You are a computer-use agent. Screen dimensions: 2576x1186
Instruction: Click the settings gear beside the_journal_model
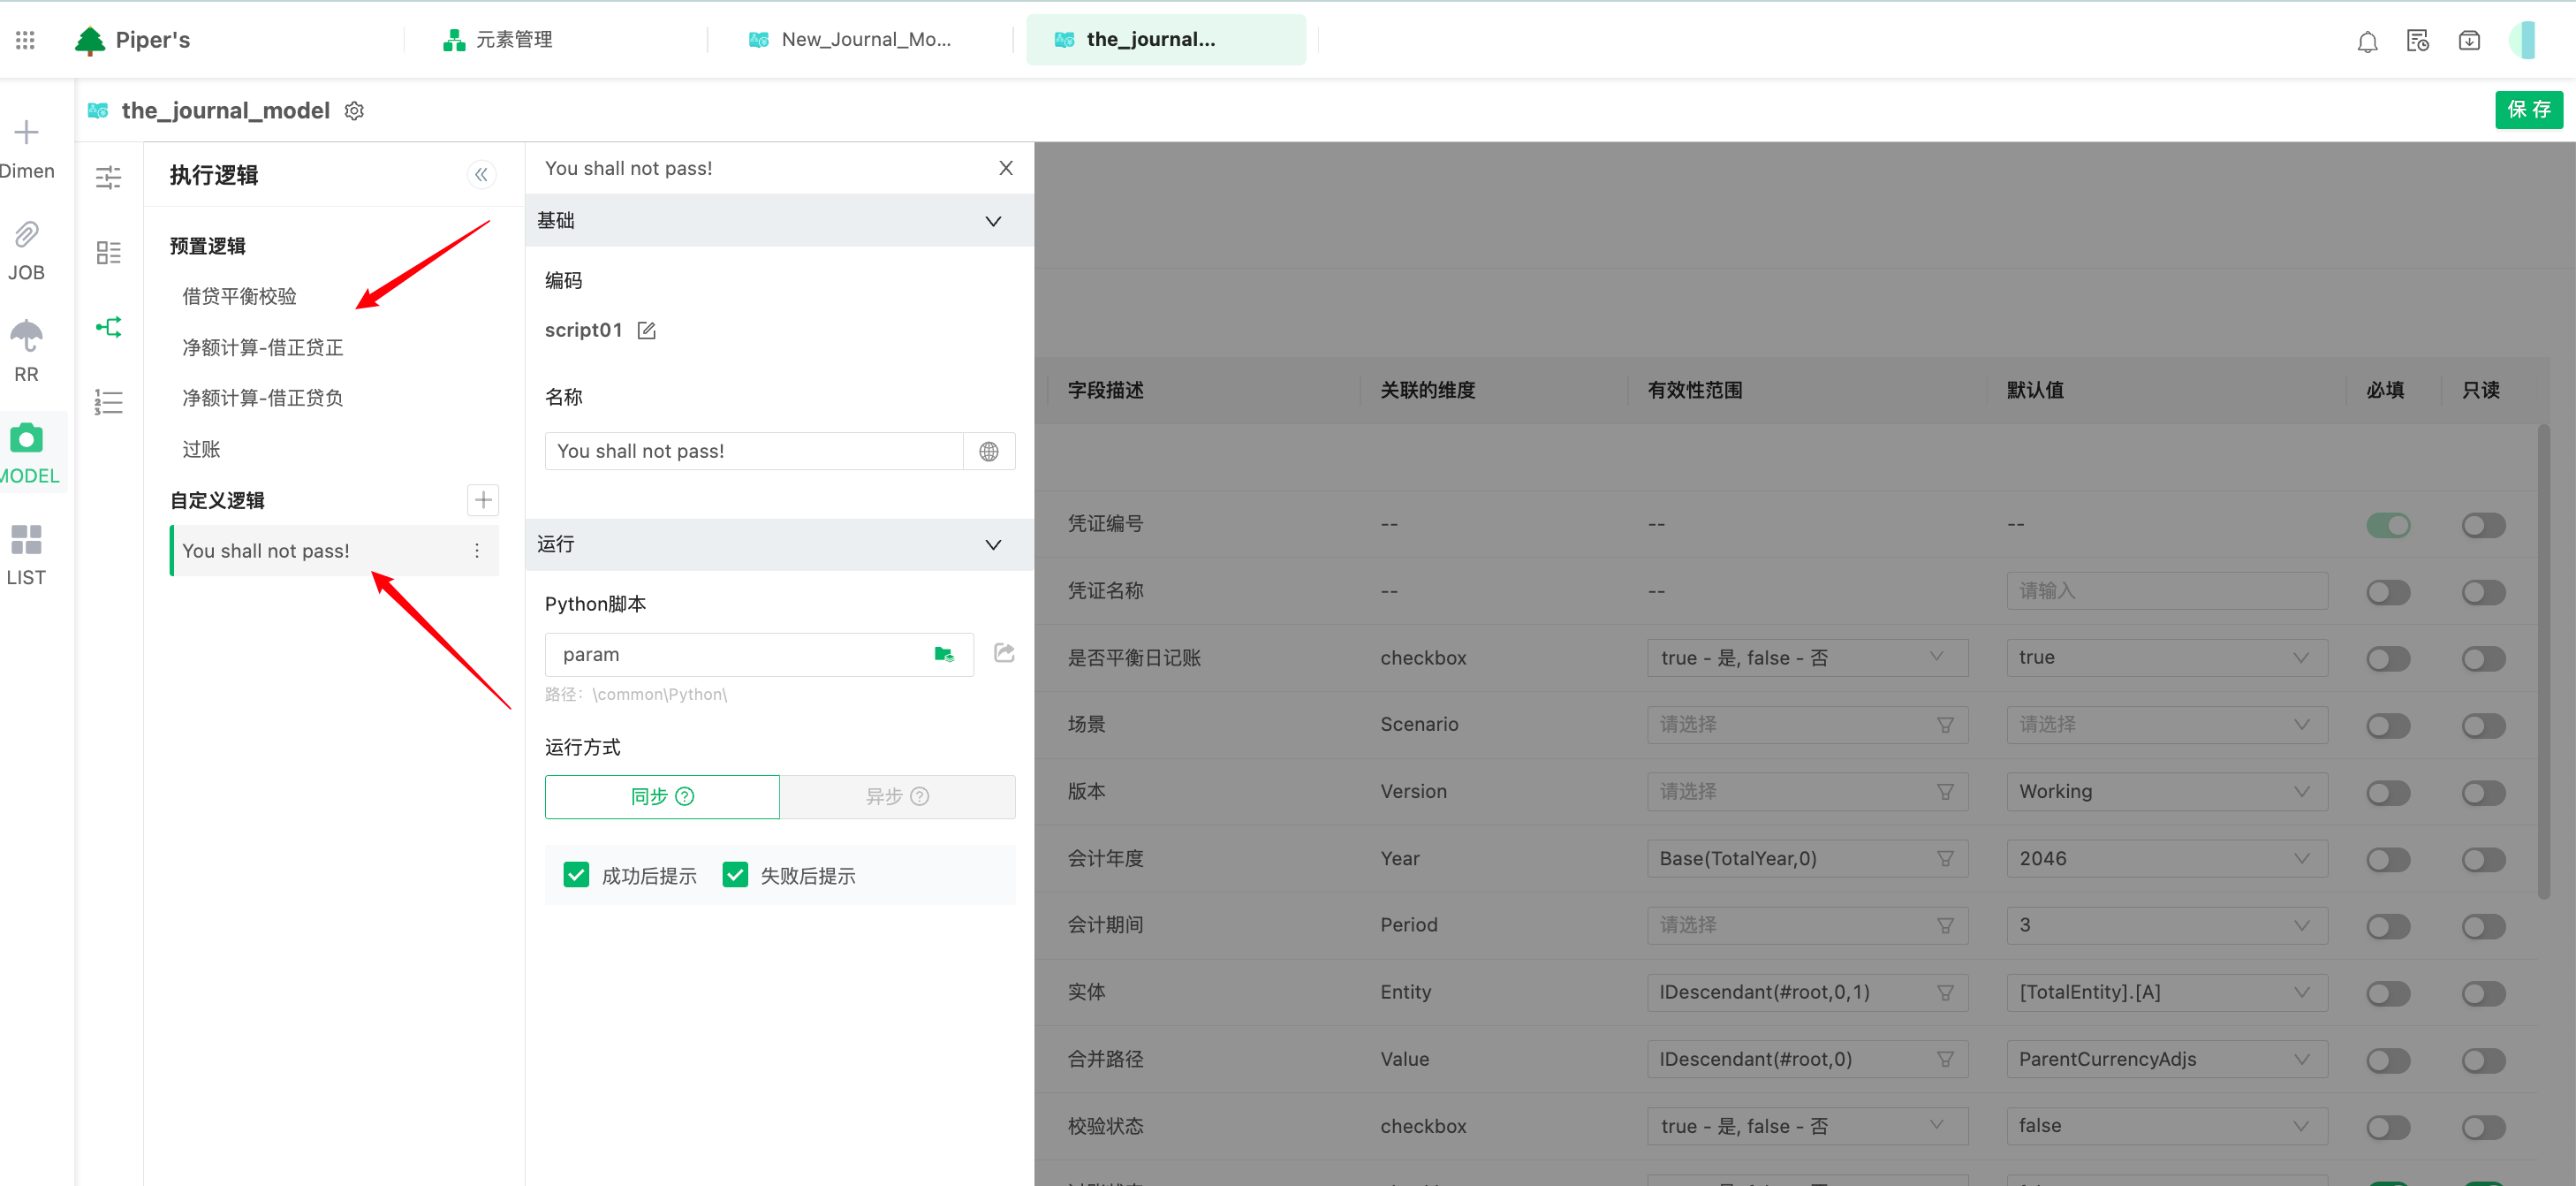(354, 111)
